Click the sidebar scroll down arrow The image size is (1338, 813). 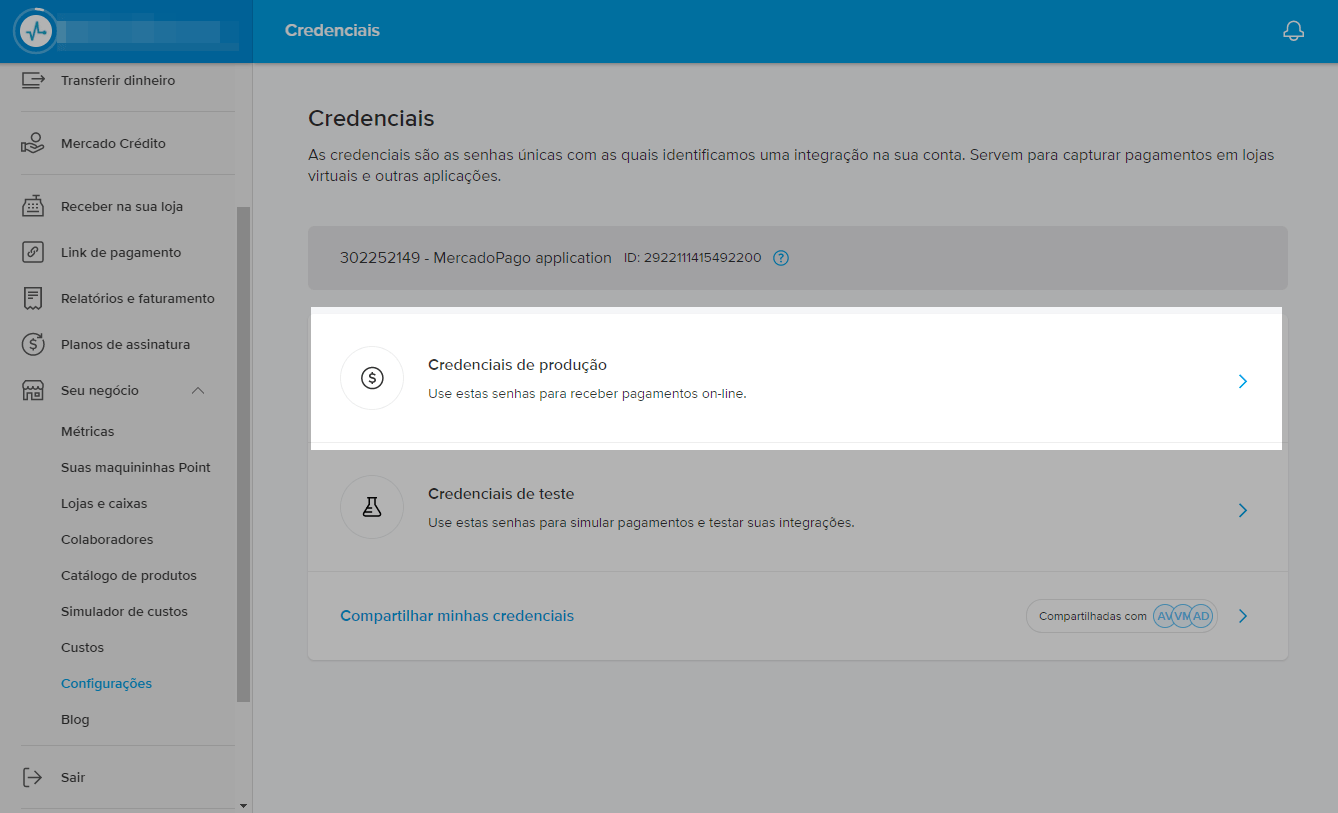tap(243, 805)
